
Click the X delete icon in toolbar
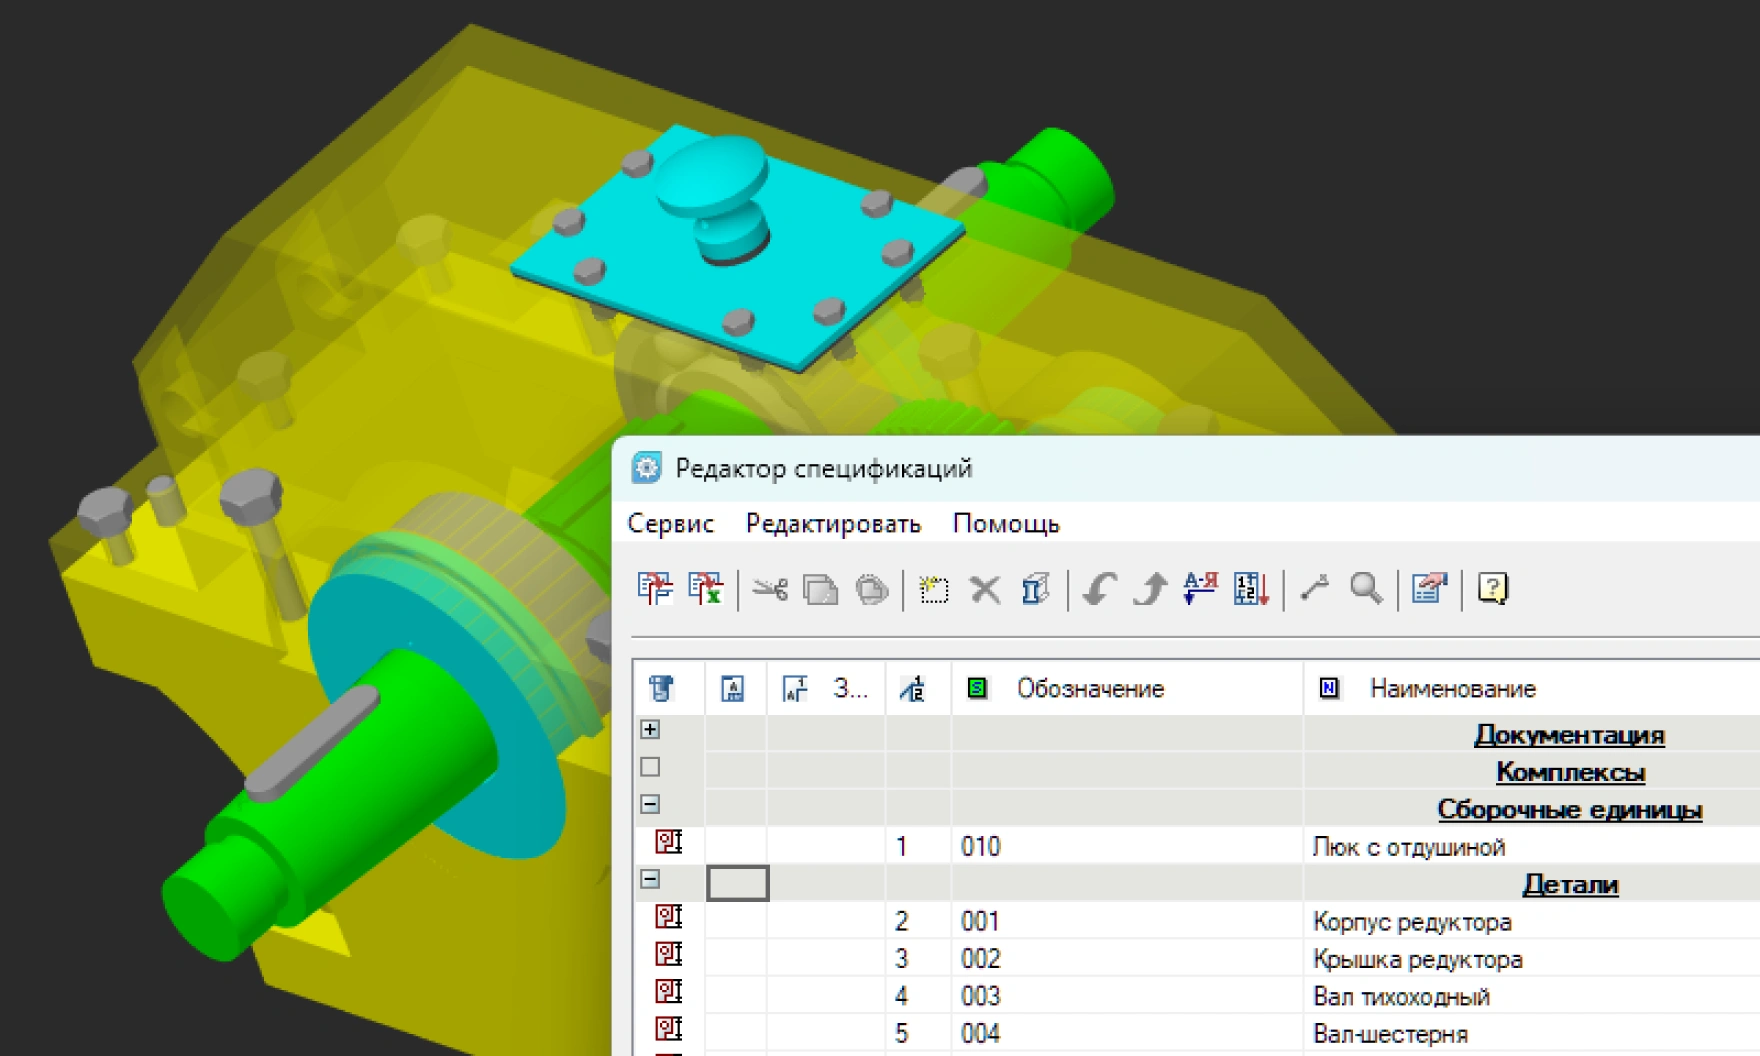pos(985,589)
